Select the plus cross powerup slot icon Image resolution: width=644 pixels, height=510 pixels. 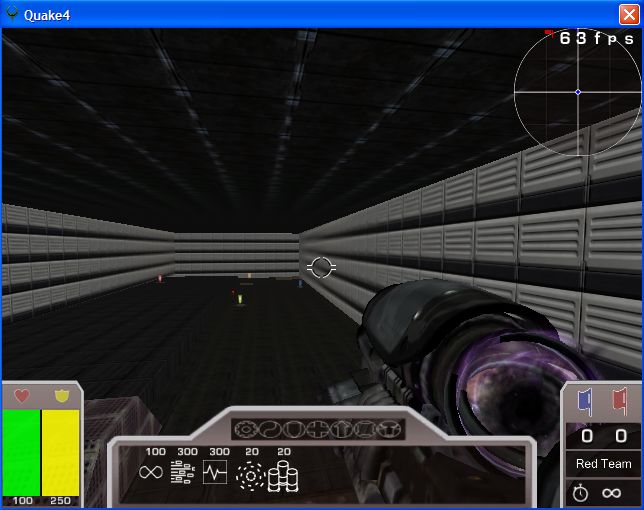pos(318,430)
